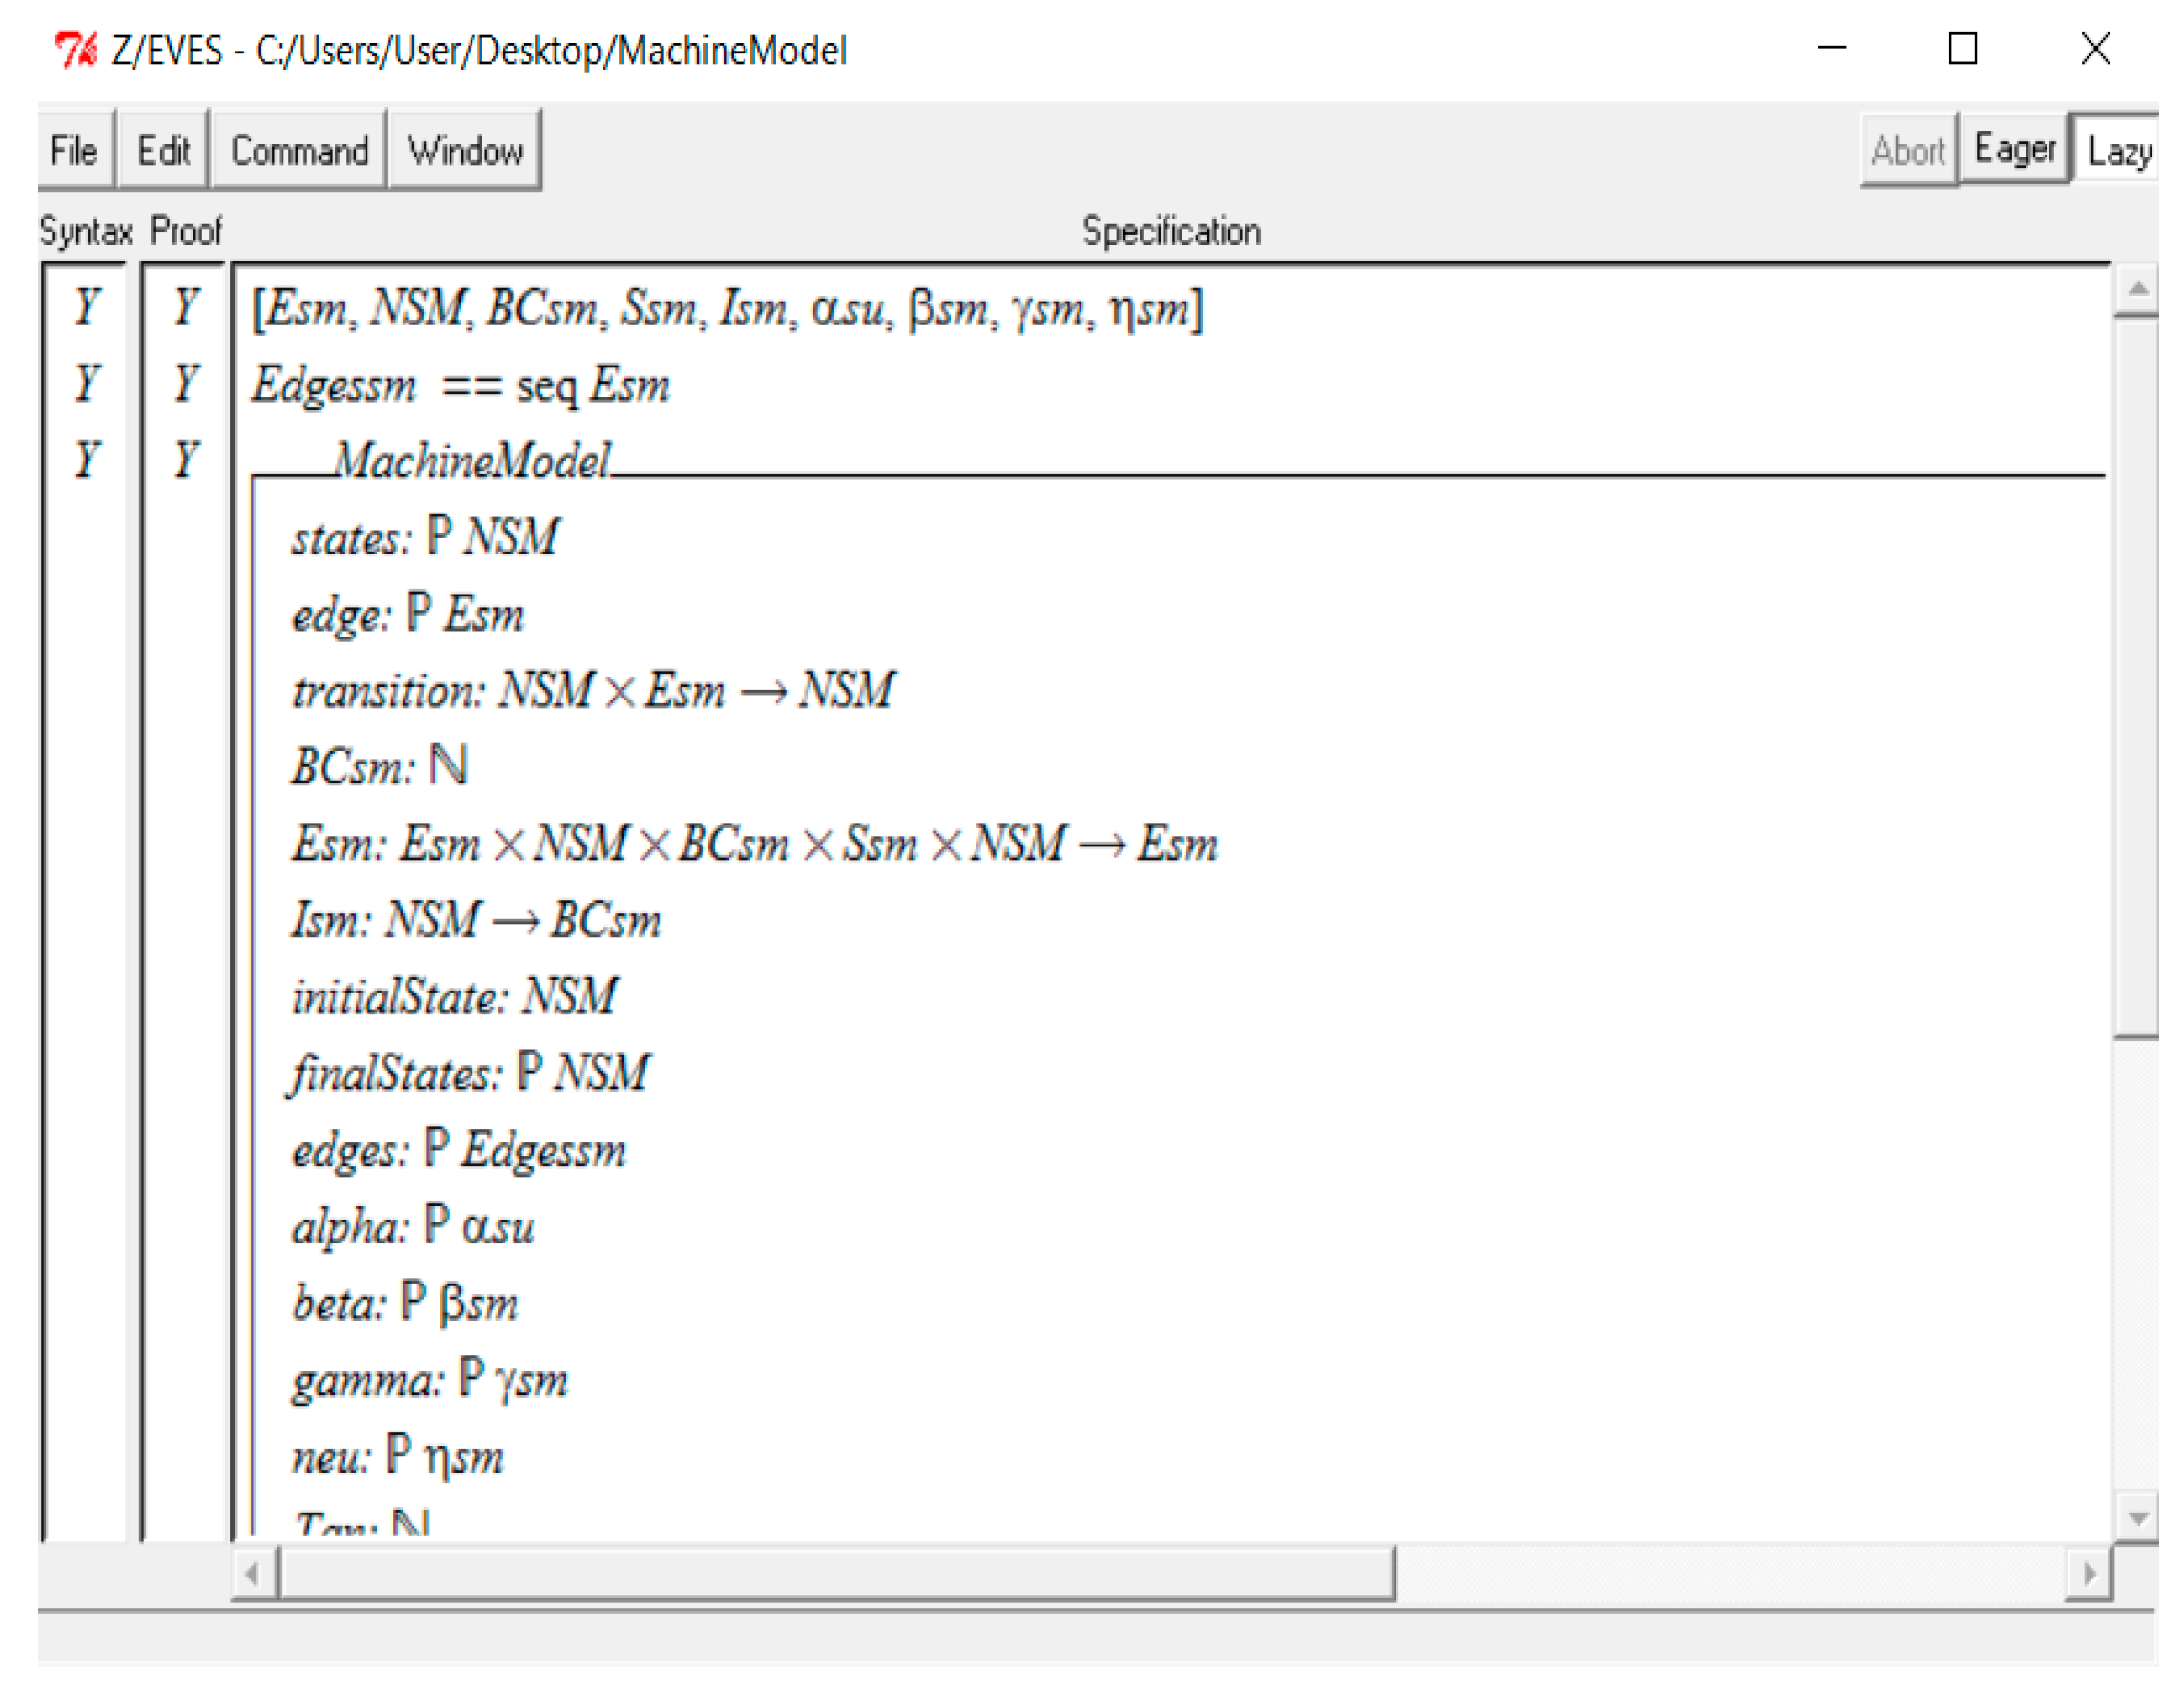The height and width of the screenshot is (1692, 2184).
Task: Click the Z/EVES Tk feather title icon
Action: (x=76, y=49)
